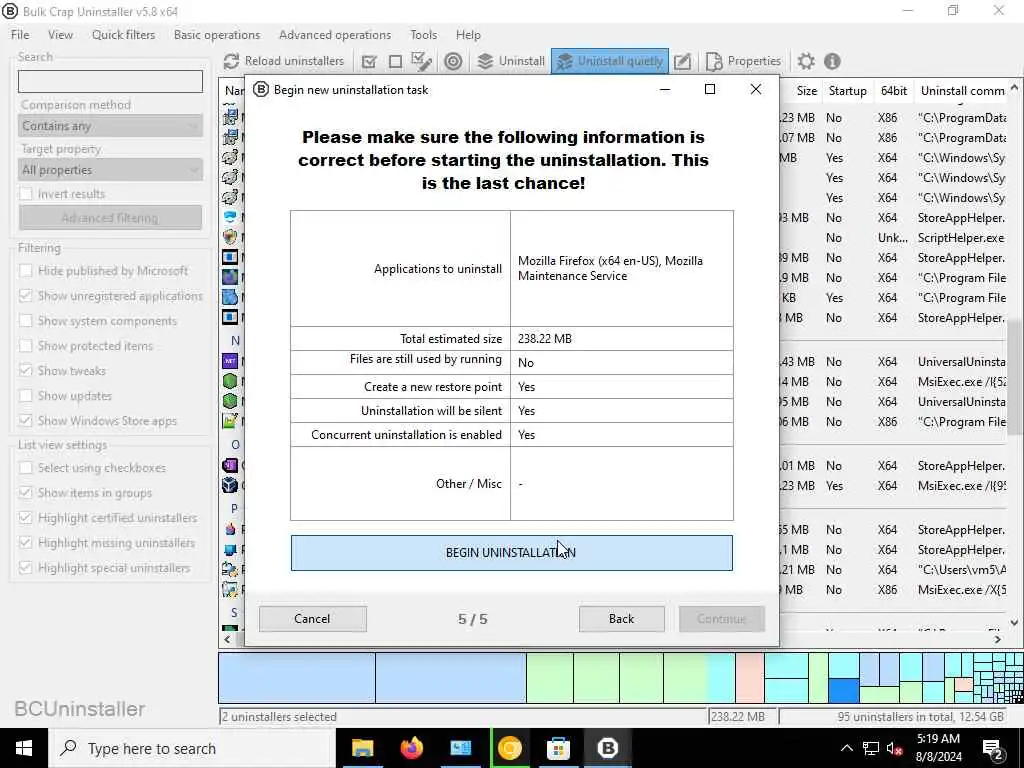The height and width of the screenshot is (768, 1024).
Task: Toggle Highlight missing uninstallers checkbox
Action: pyautogui.click(x=25, y=543)
